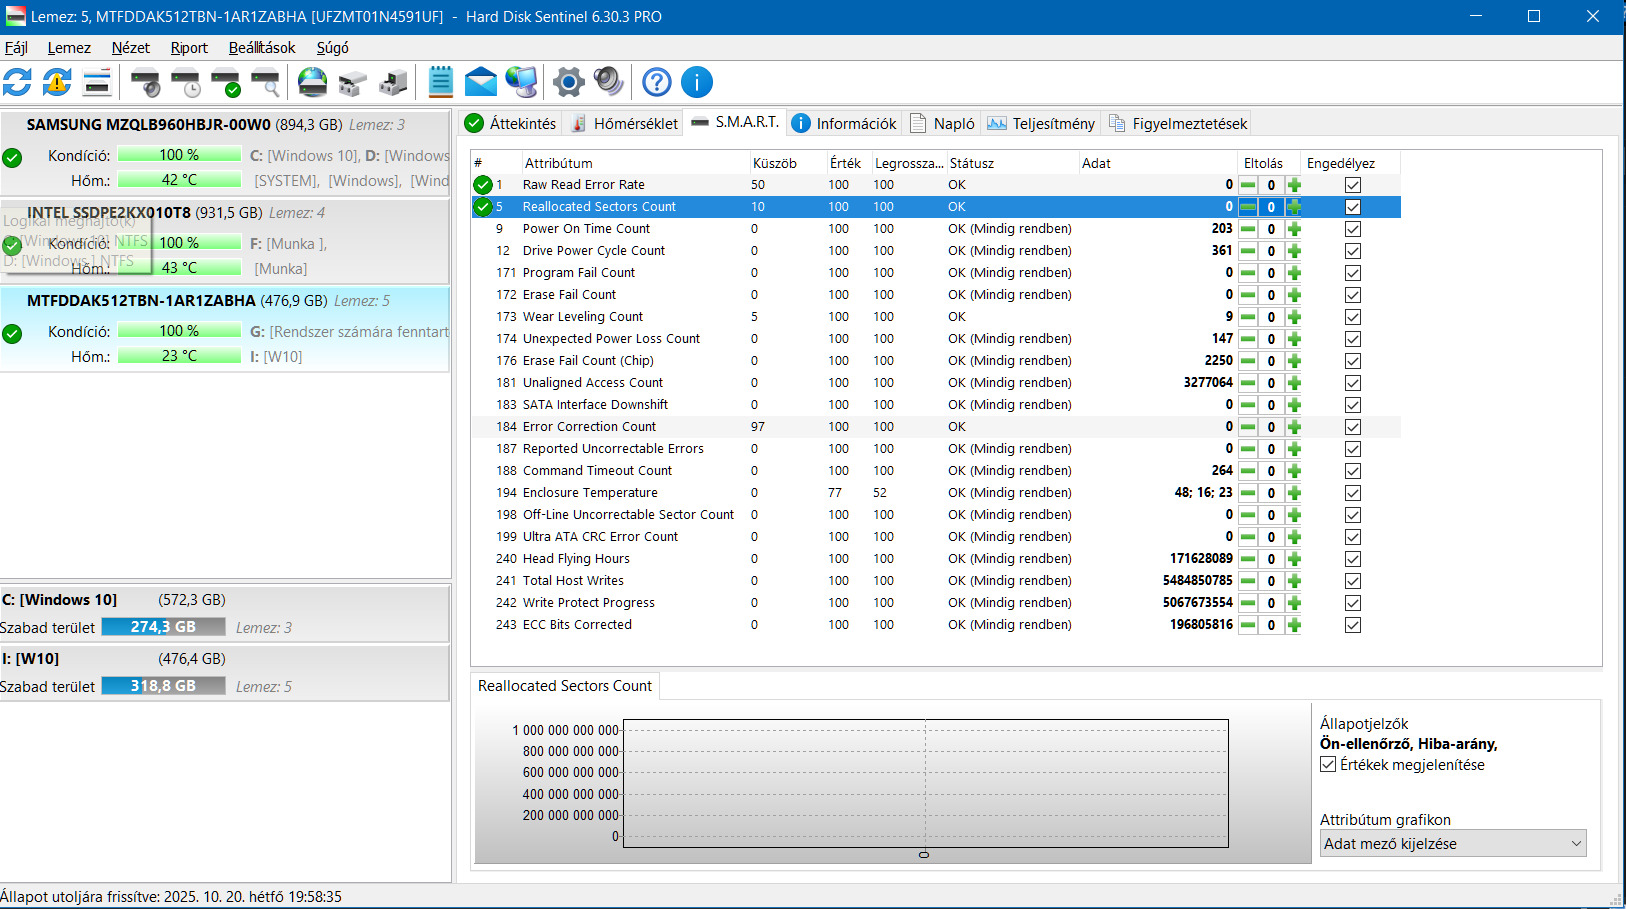Click the disk with globe icon
The image size is (1626, 909).
point(312,82)
